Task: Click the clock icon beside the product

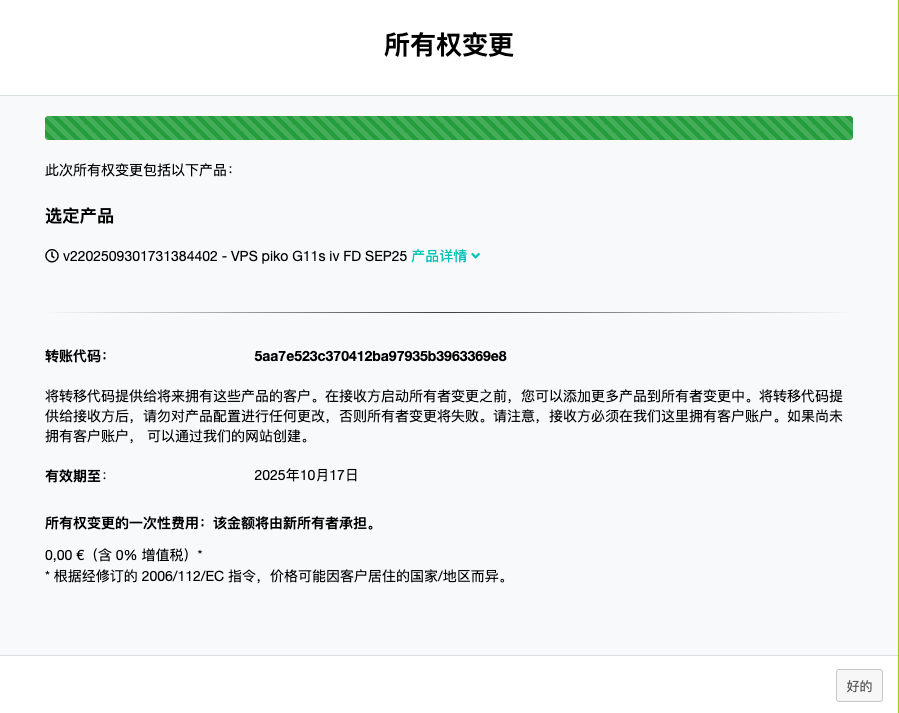Action: tap(52, 256)
